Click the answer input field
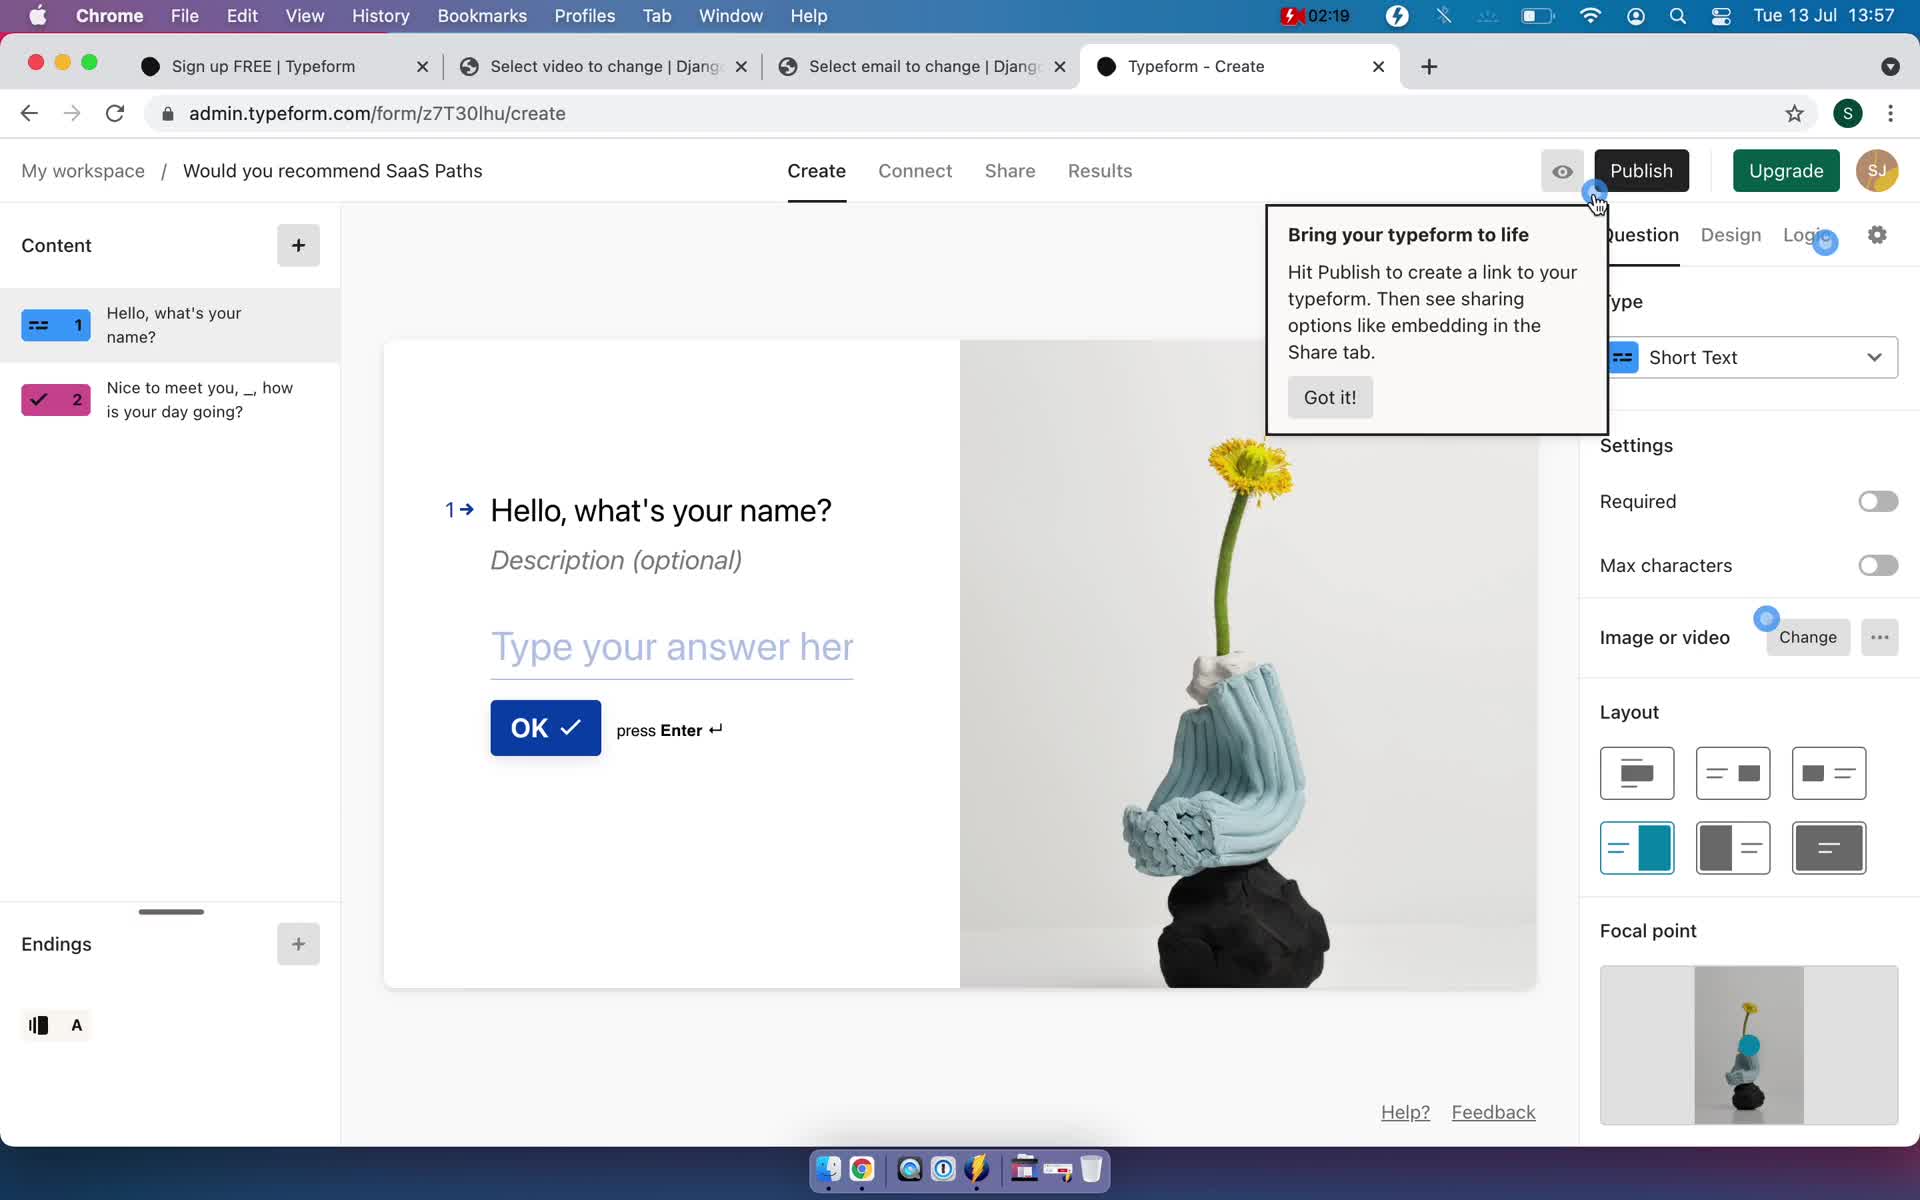1920x1200 pixels. click(x=673, y=647)
